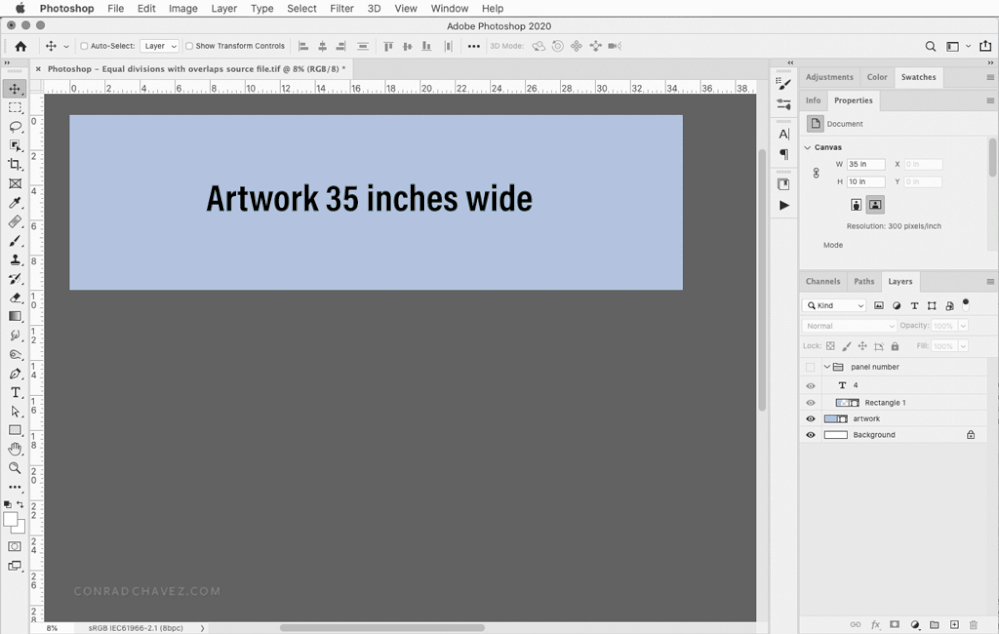
Task: Open the Auto-Select Layer dropdown
Action: [159, 46]
